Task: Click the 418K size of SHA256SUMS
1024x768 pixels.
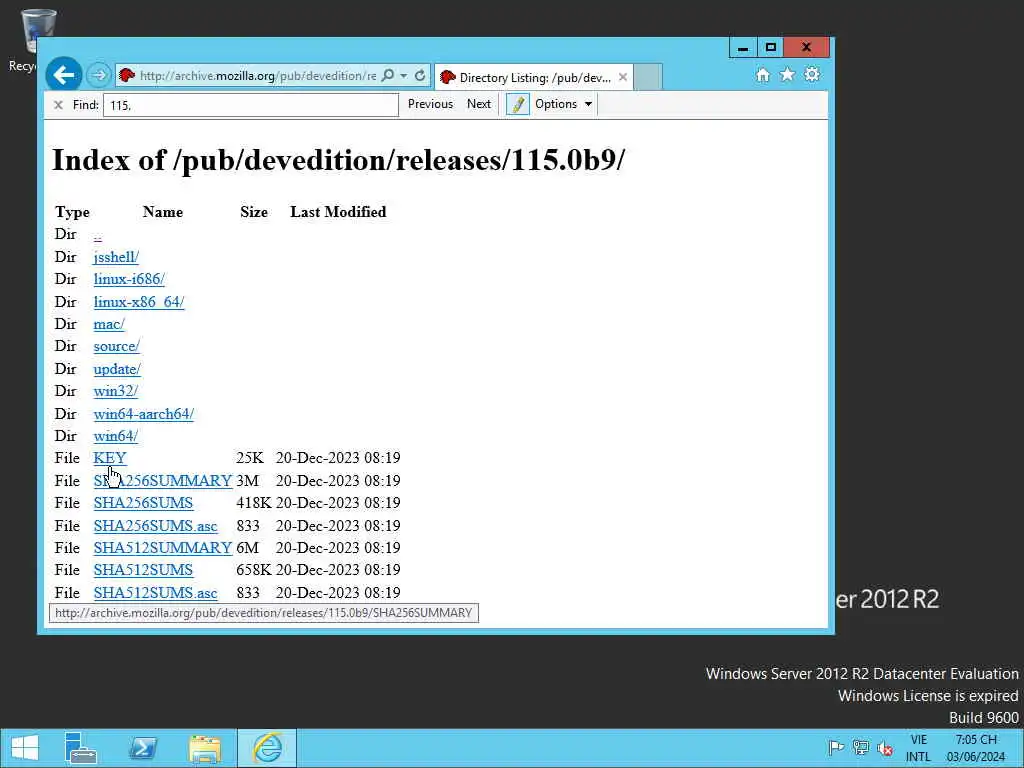Action: point(254,503)
